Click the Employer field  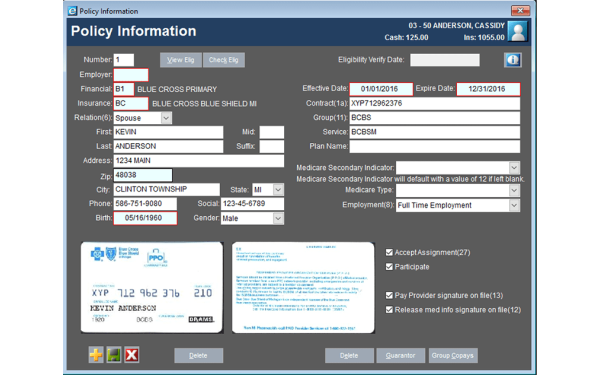point(131,75)
